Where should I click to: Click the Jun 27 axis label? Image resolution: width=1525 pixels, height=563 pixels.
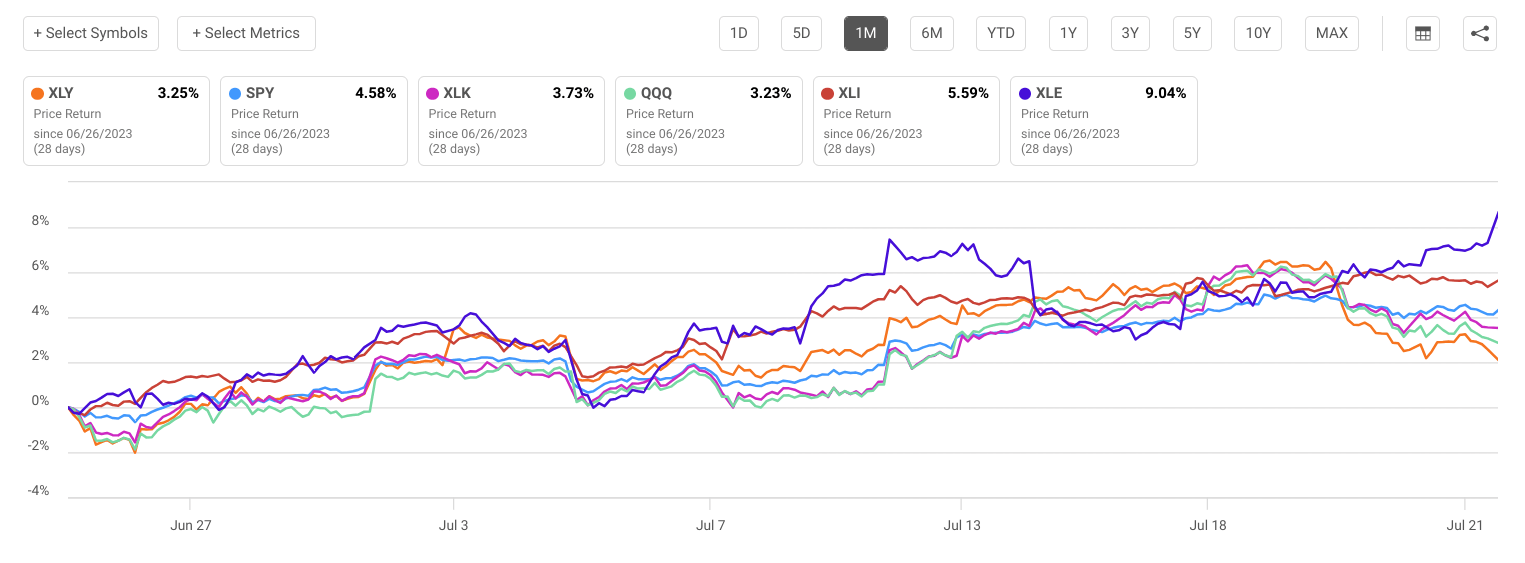click(x=190, y=525)
